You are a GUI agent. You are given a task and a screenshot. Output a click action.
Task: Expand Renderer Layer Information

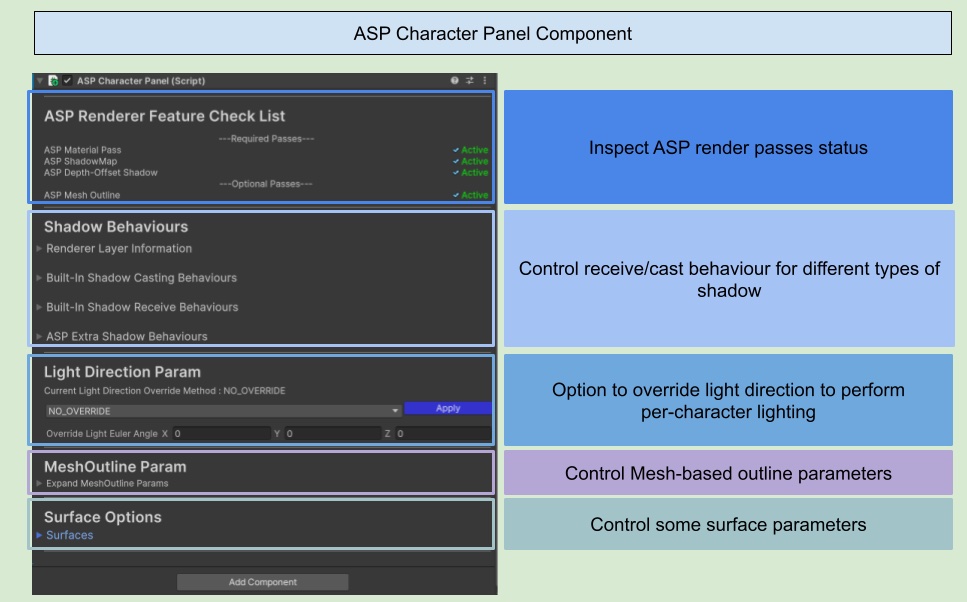(x=40, y=249)
